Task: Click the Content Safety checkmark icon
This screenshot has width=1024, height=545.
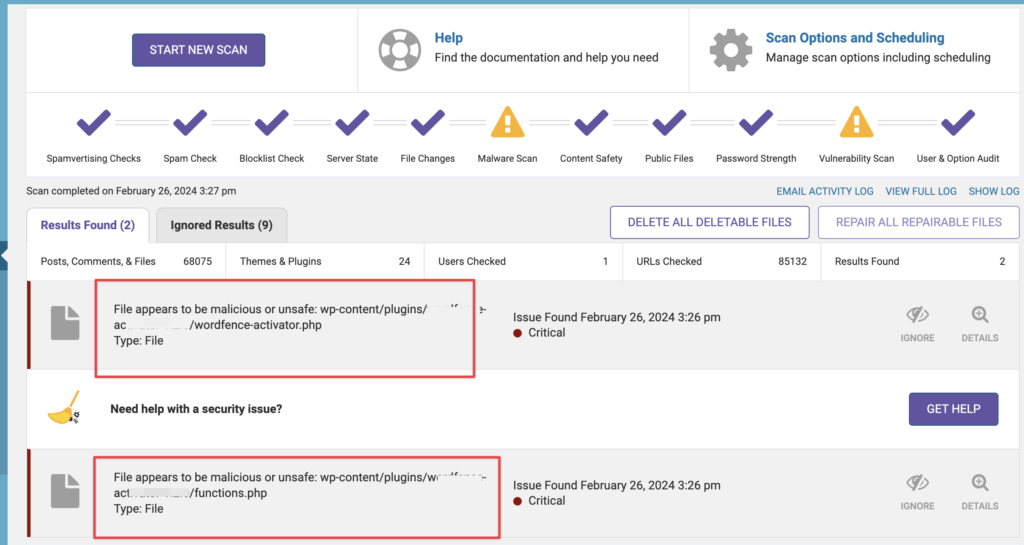Action: (x=591, y=123)
